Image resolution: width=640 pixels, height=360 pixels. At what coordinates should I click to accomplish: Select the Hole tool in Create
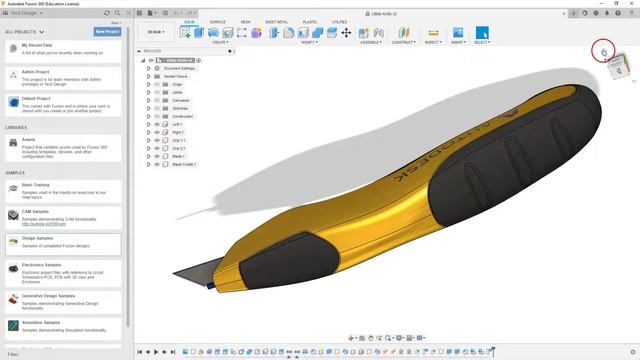point(227,33)
